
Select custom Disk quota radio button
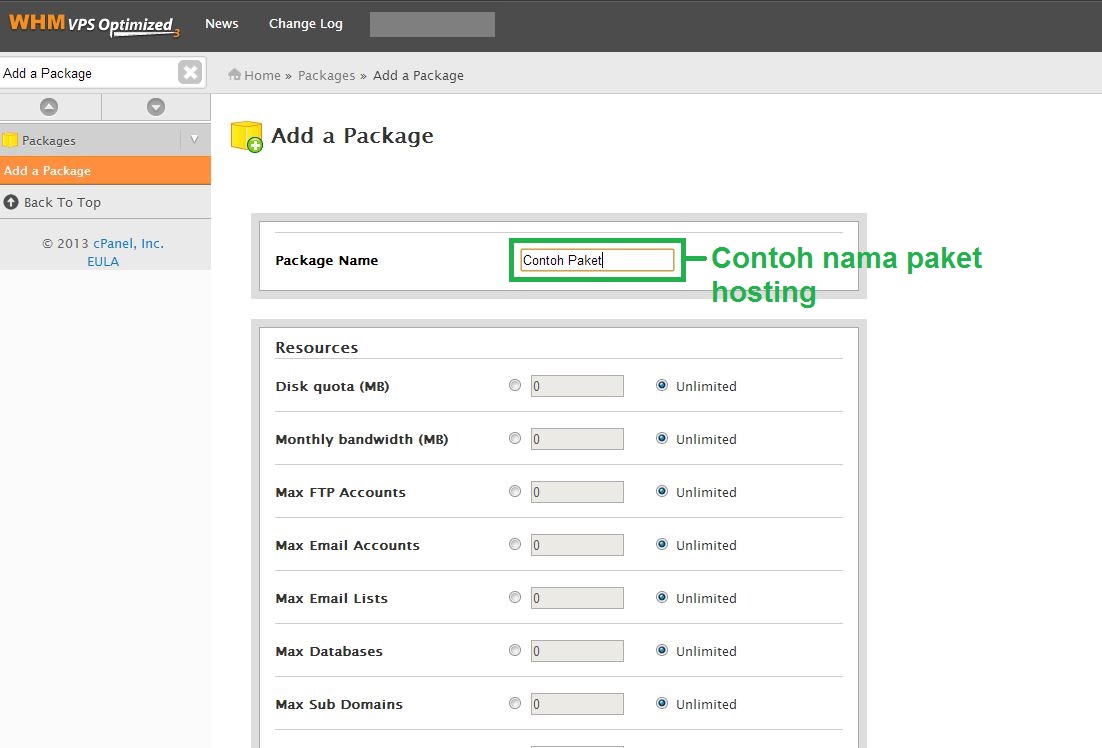[x=515, y=385]
